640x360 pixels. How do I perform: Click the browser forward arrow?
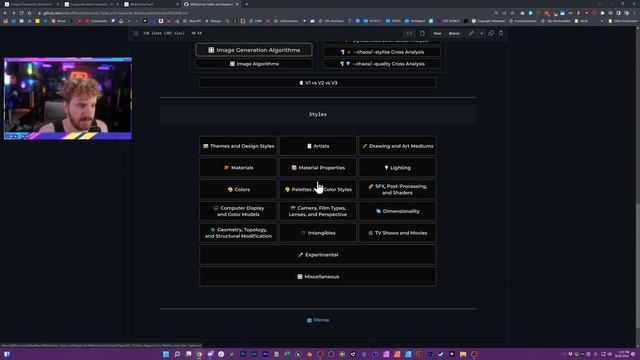click(13, 13)
